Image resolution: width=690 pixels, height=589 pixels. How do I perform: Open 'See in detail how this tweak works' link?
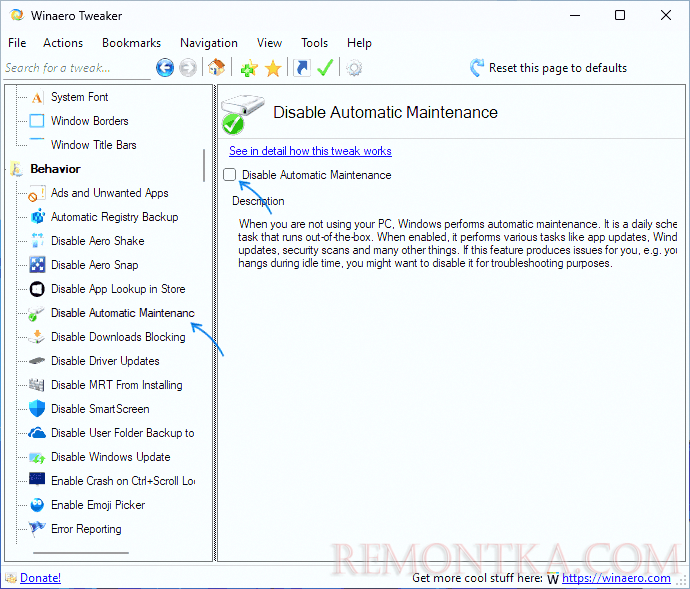310,151
